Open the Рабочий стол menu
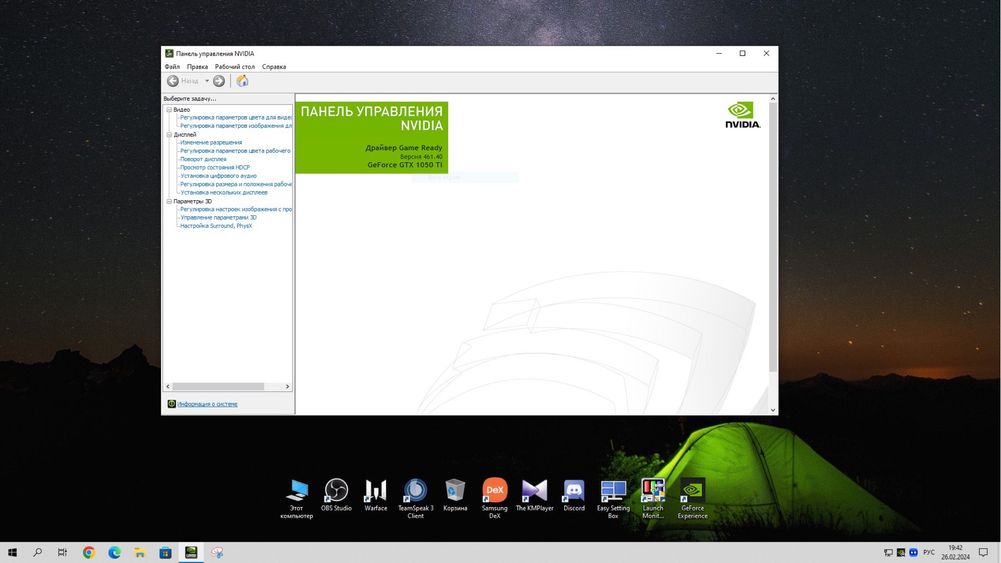The height and width of the screenshot is (563, 1001). pos(235,66)
